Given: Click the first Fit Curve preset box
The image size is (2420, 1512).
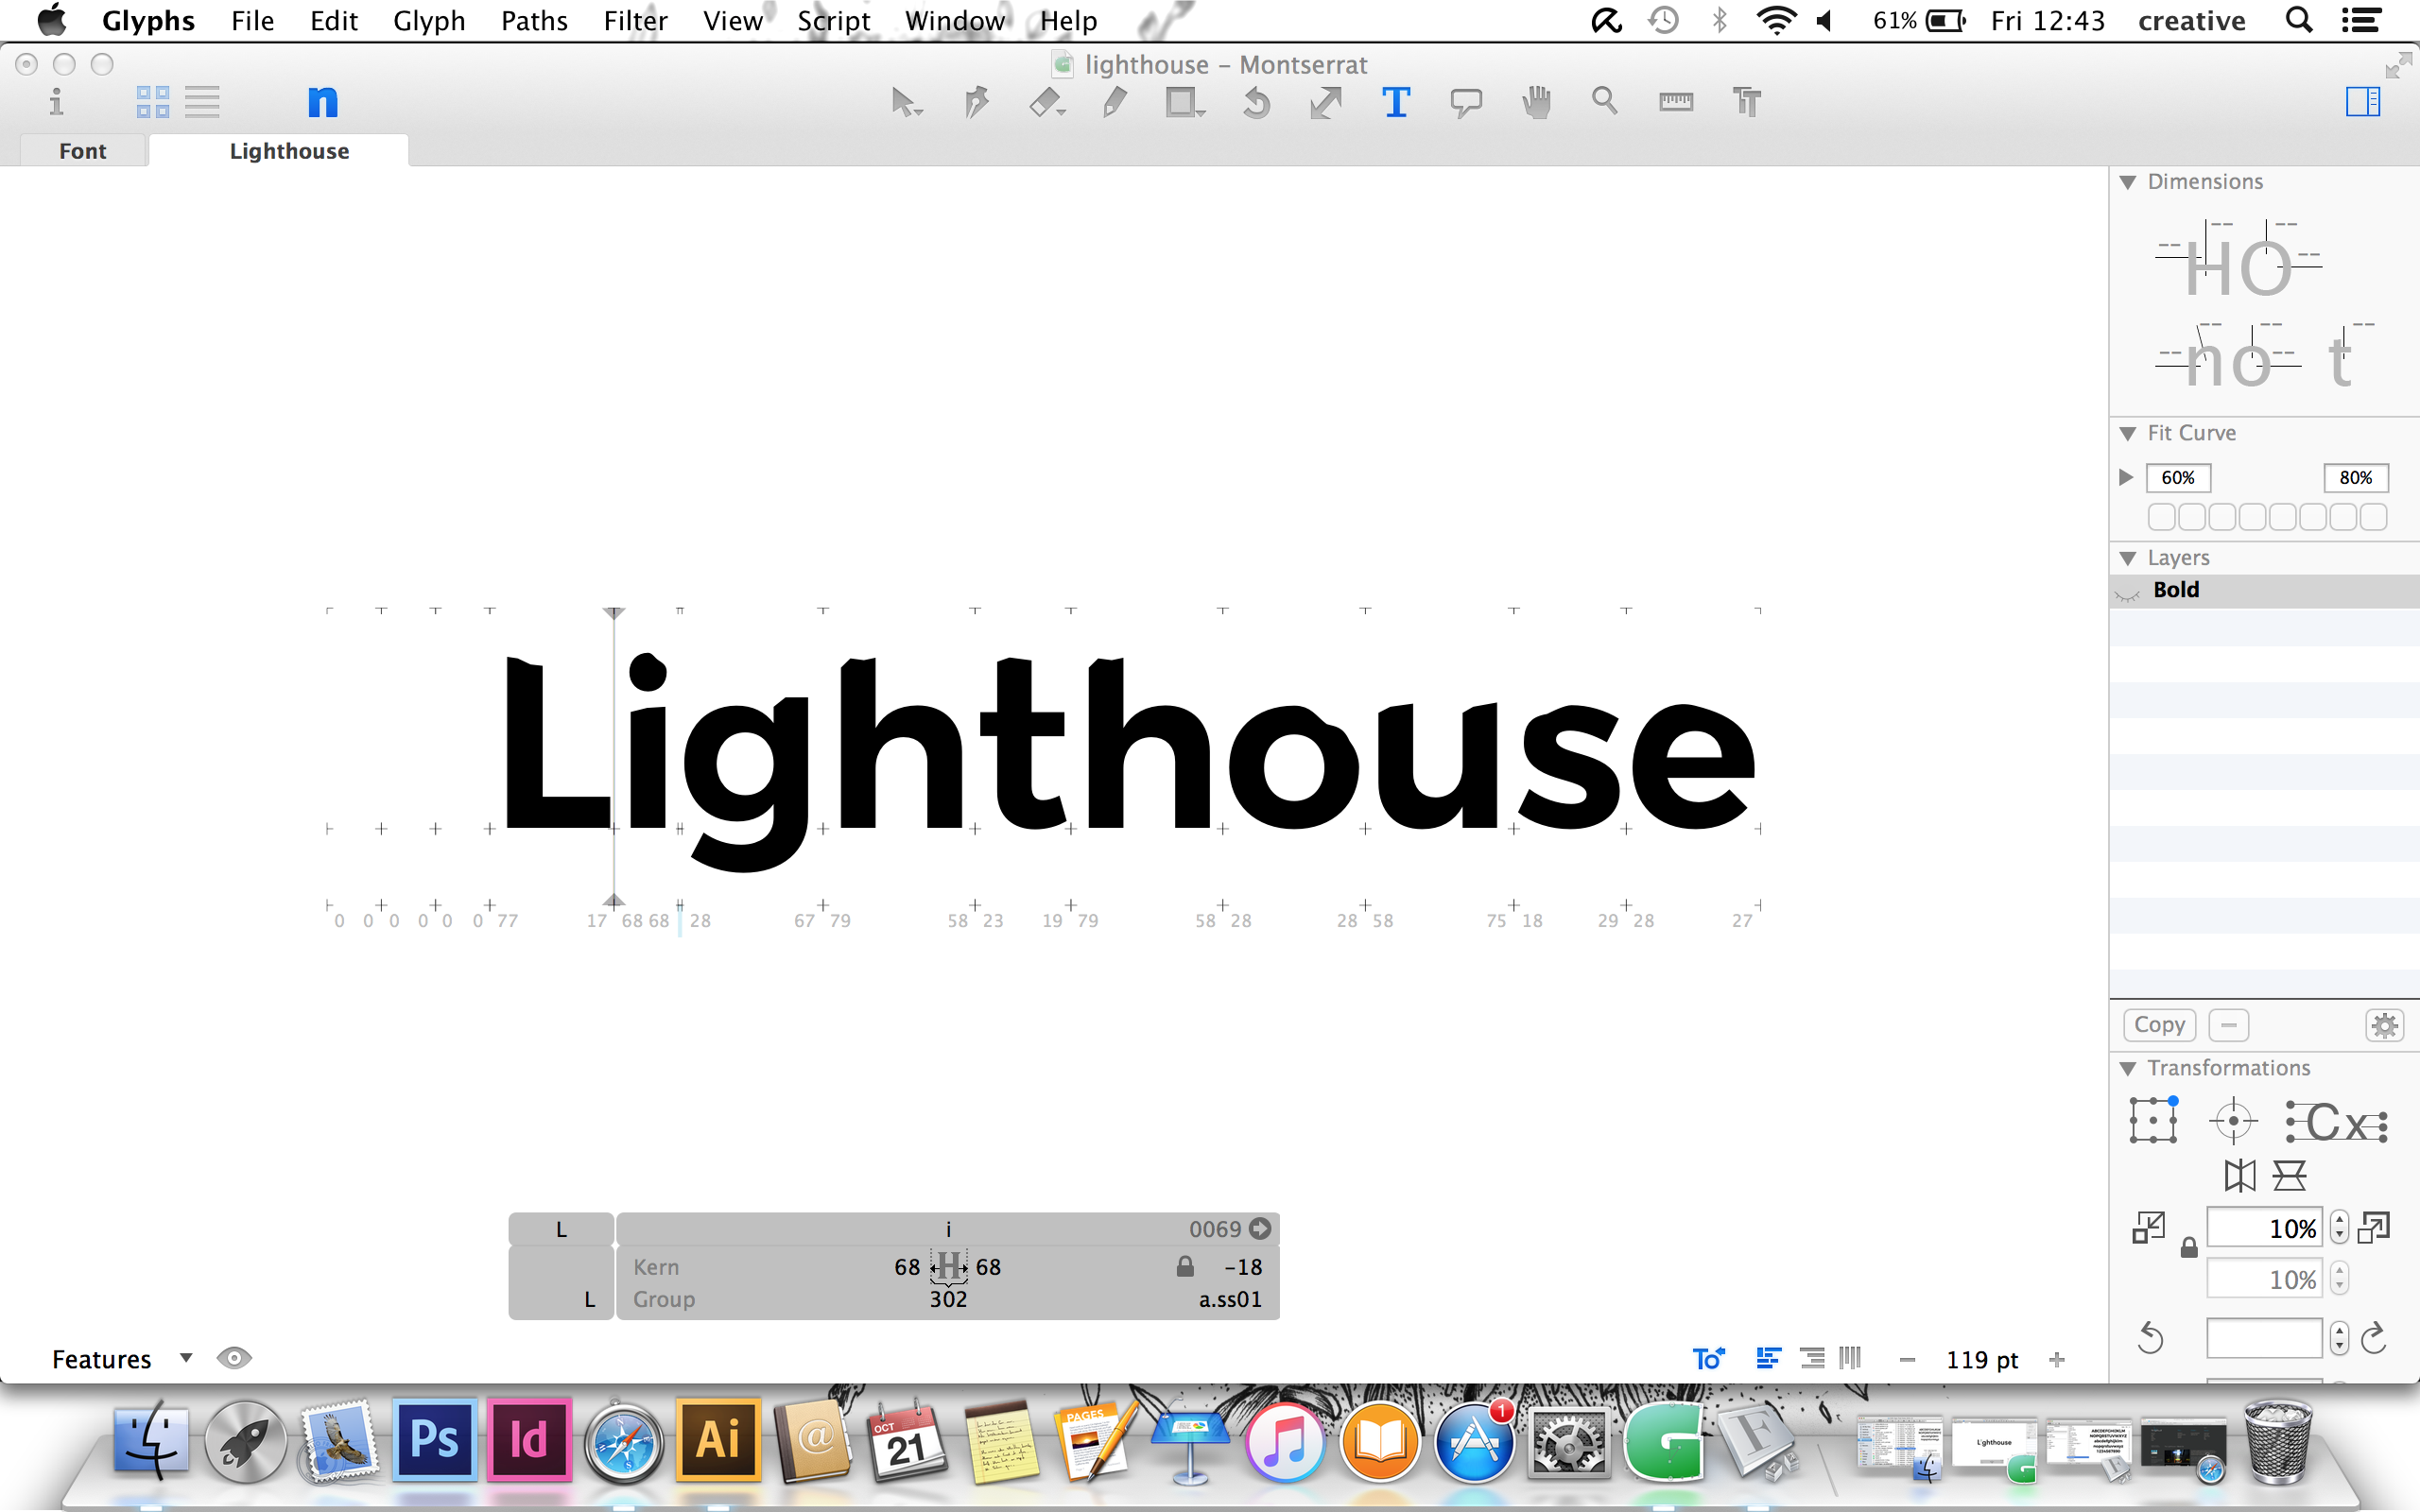Looking at the screenshot, I should 2161,517.
